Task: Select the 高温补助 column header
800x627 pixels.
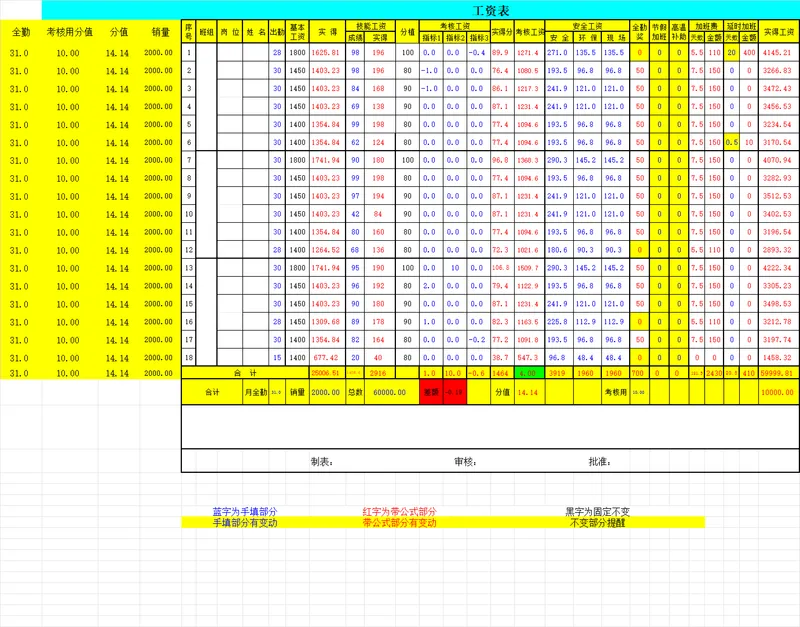Action: coord(679,32)
